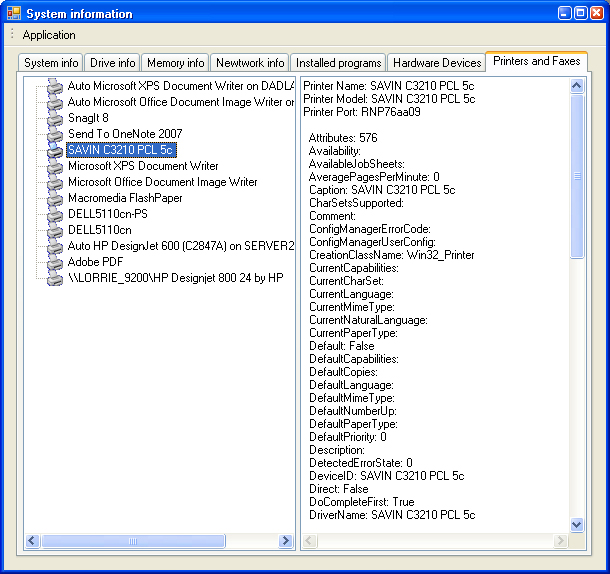Click the DefaultPriority: 0 line
The width and height of the screenshot is (610, 574).
click(x=347, y=437)
